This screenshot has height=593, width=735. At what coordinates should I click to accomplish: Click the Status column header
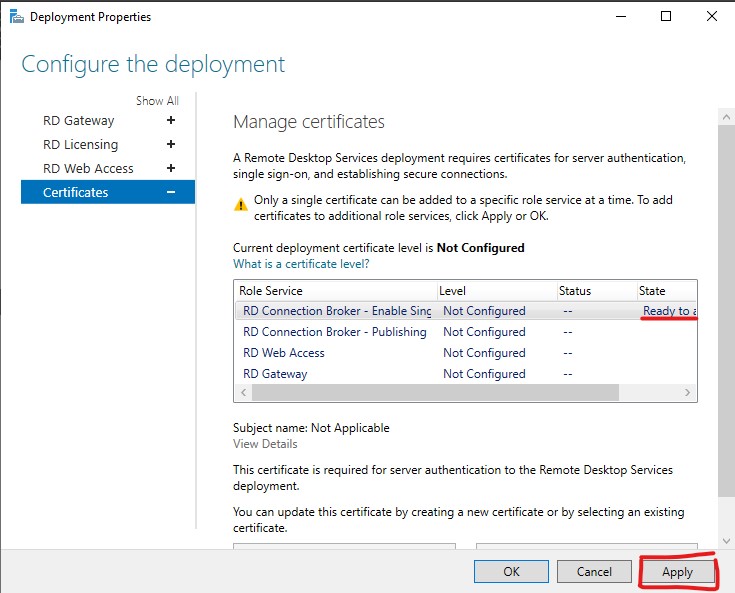(597, 291)
